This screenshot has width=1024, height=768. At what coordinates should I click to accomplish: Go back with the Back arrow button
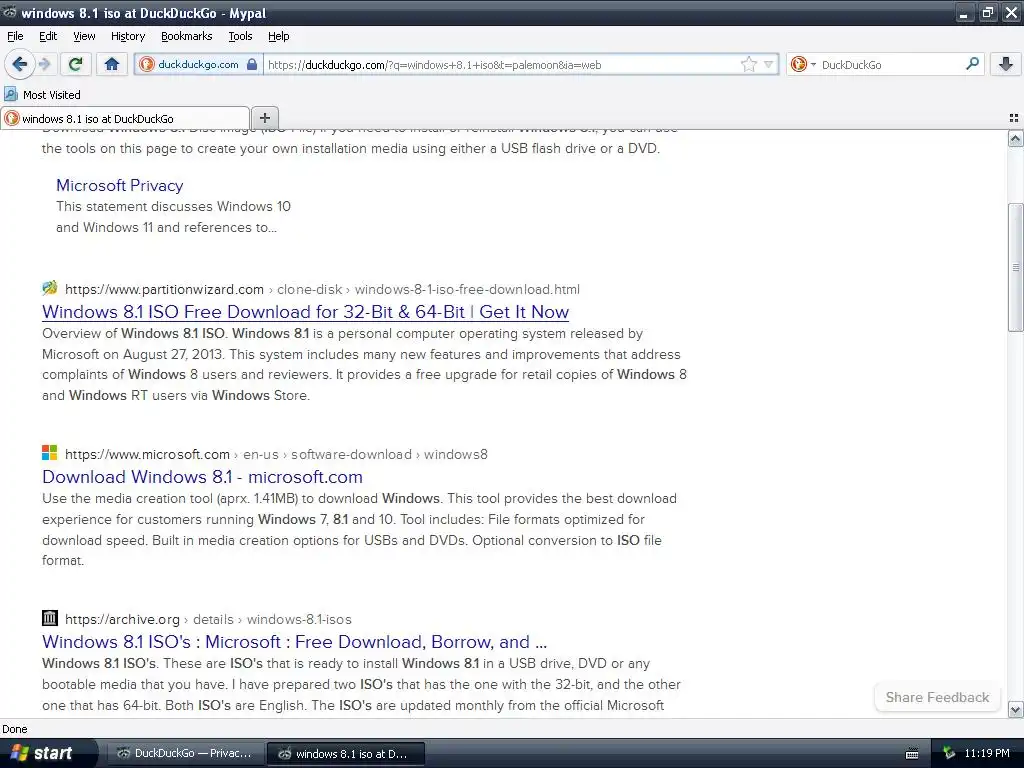pos(19,64)
